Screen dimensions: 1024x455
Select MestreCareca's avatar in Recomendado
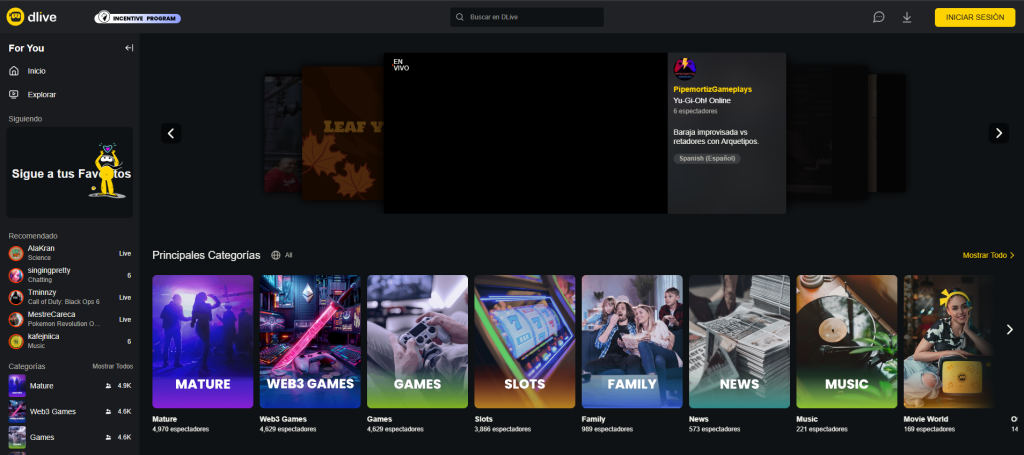click(x=16, y=319)
